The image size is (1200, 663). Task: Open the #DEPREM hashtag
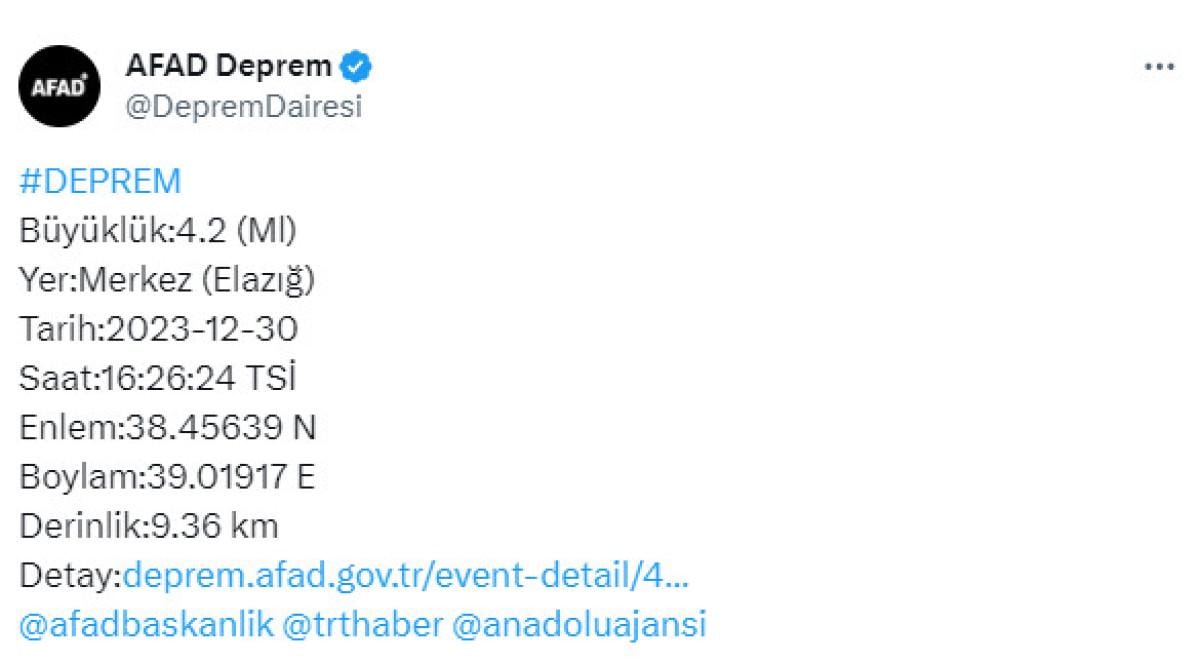click(100, 182)
